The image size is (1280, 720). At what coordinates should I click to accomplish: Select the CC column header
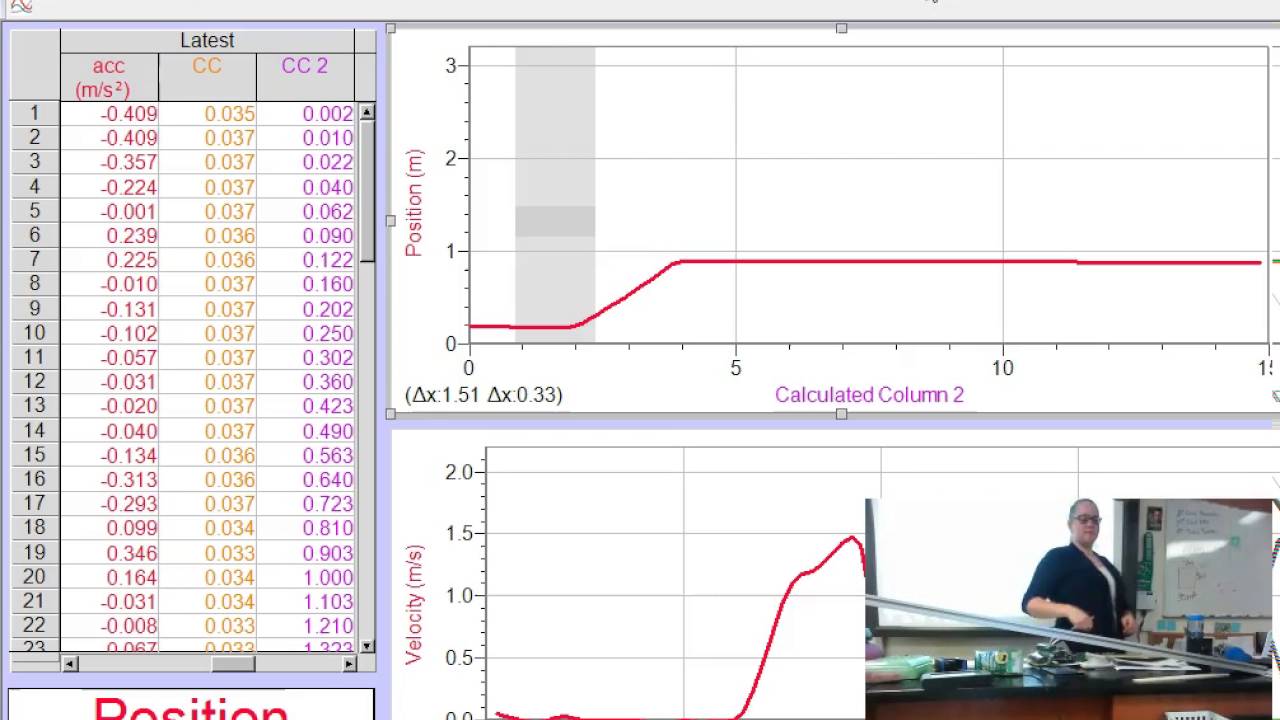click(x=207, y=78)
